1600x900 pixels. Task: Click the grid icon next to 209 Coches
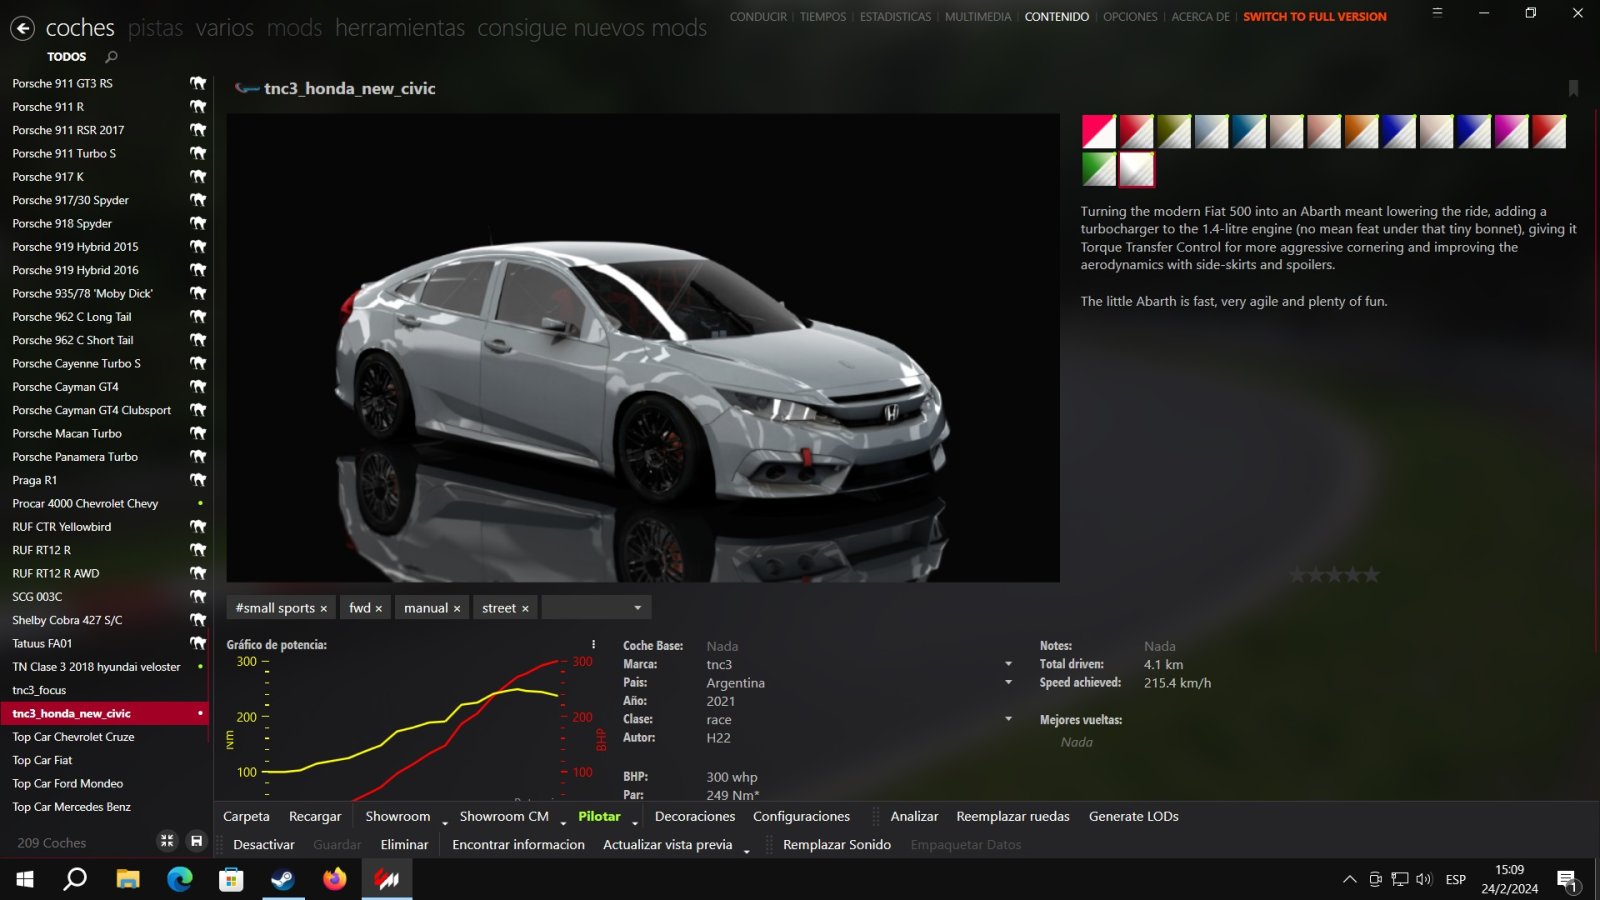(167, 841)
